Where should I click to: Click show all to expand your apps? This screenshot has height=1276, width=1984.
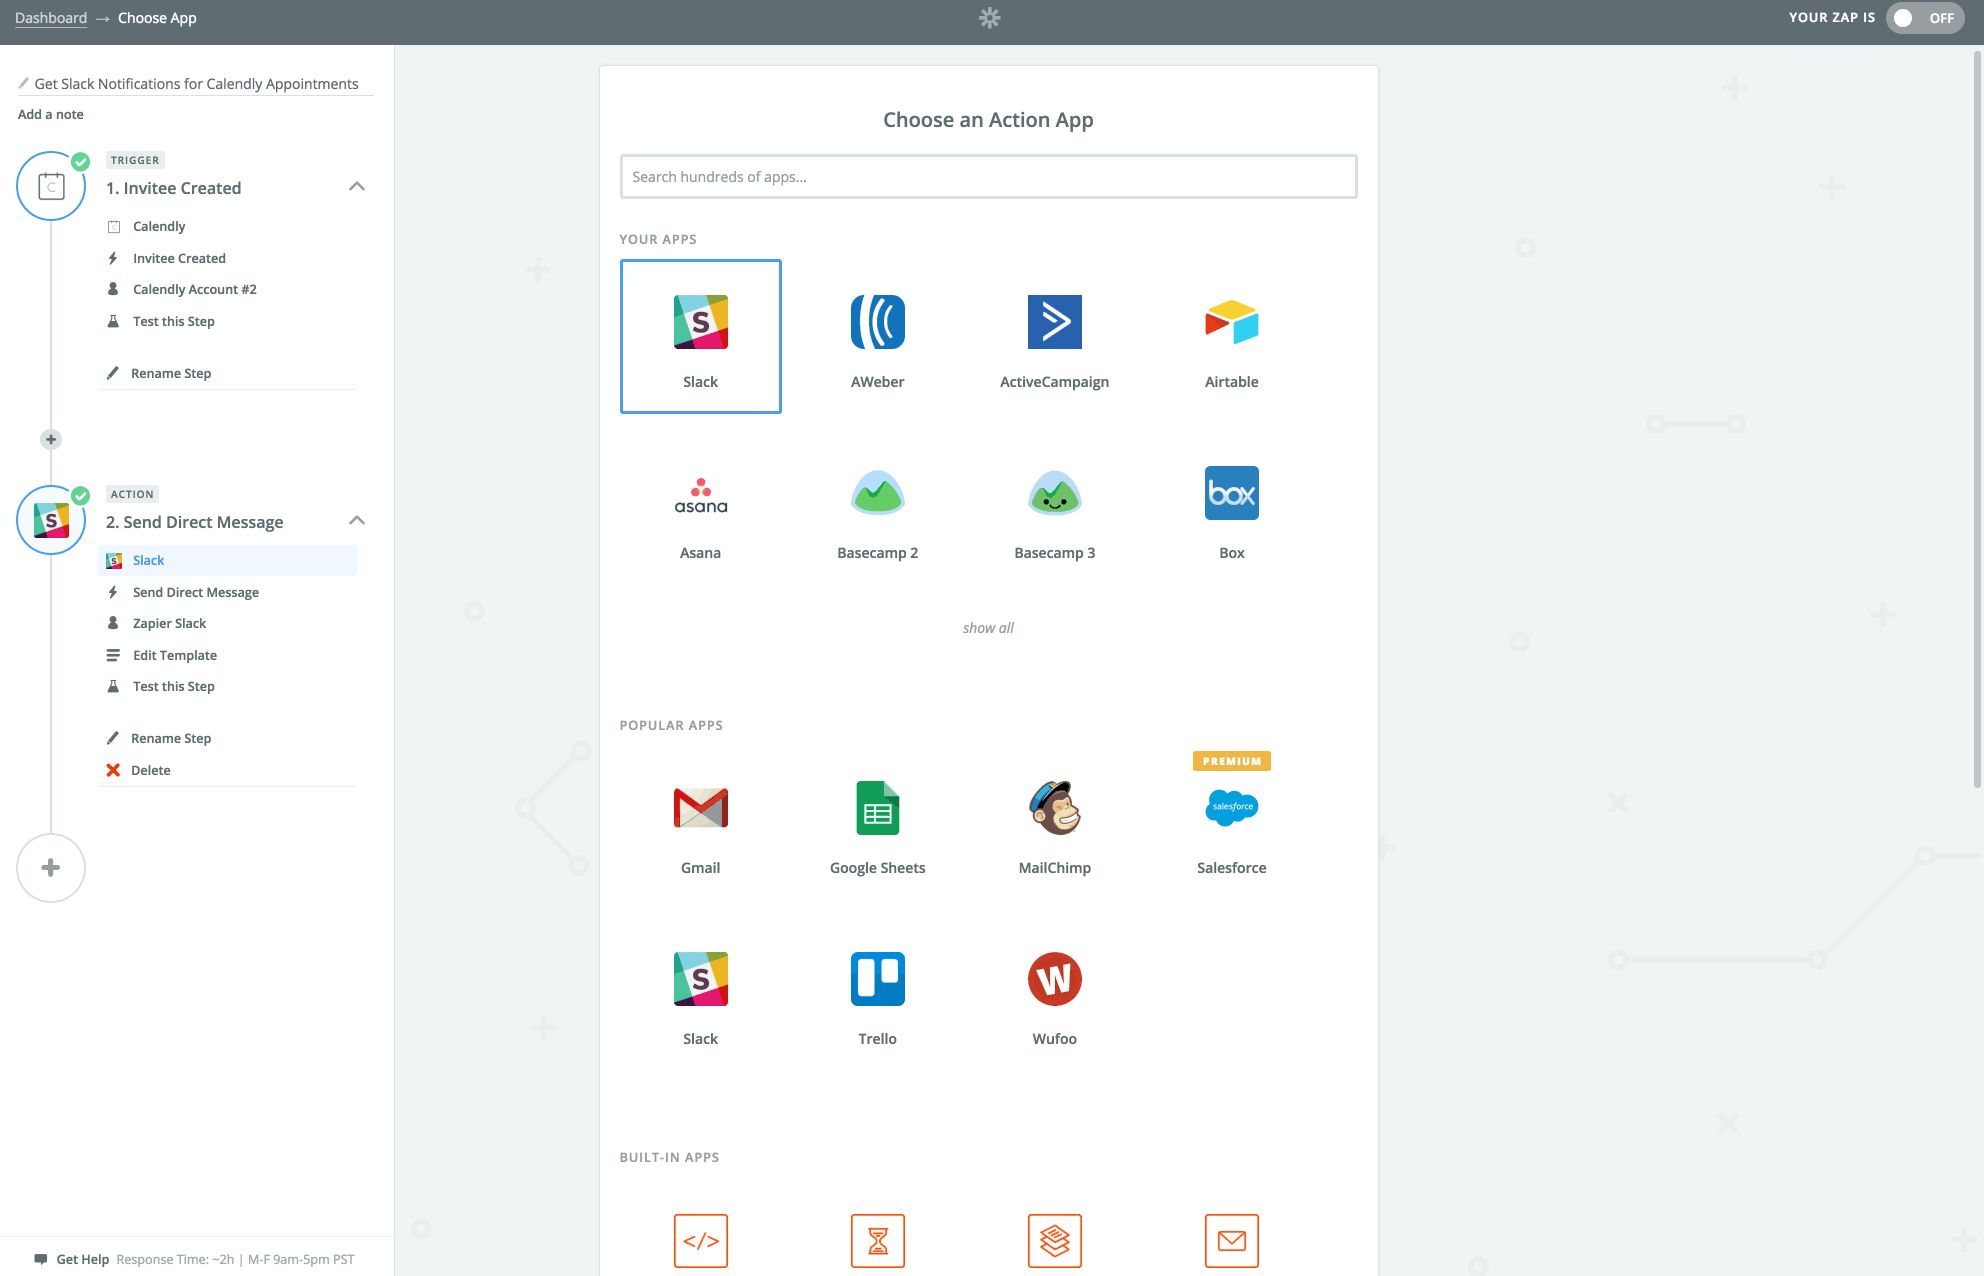[988, 628]
